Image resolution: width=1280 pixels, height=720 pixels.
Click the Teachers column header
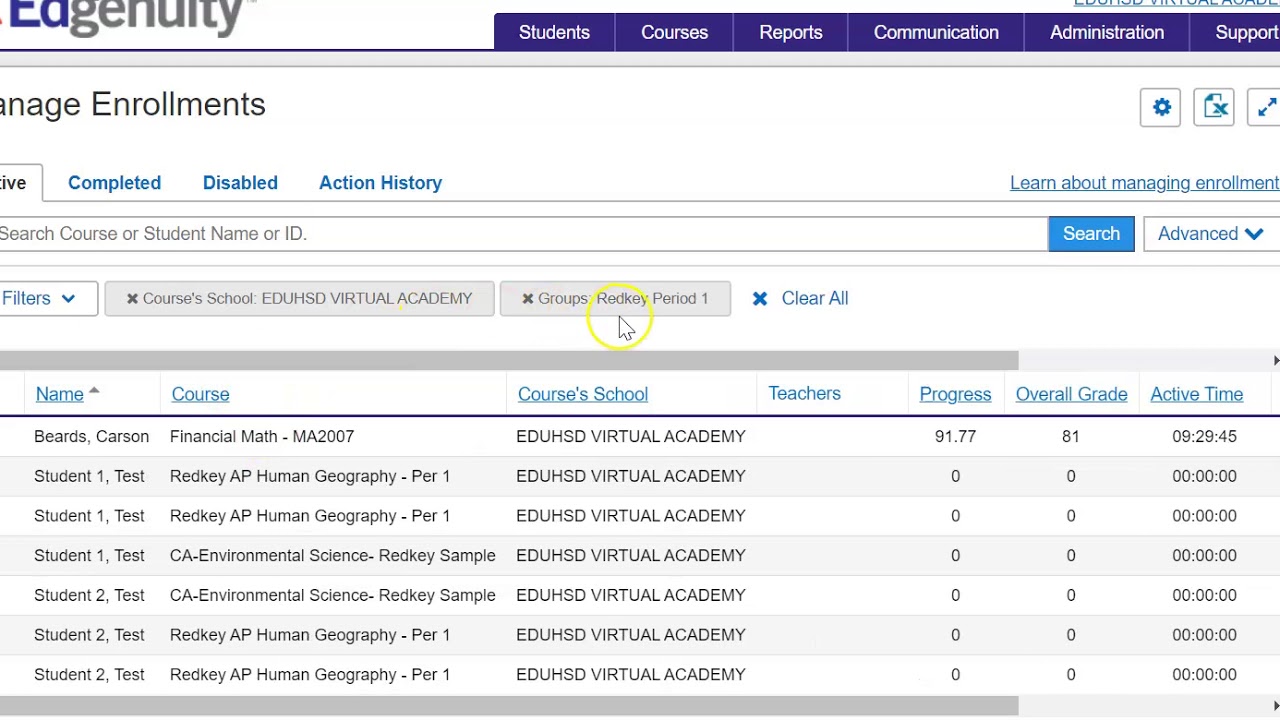tap(804, 394)
